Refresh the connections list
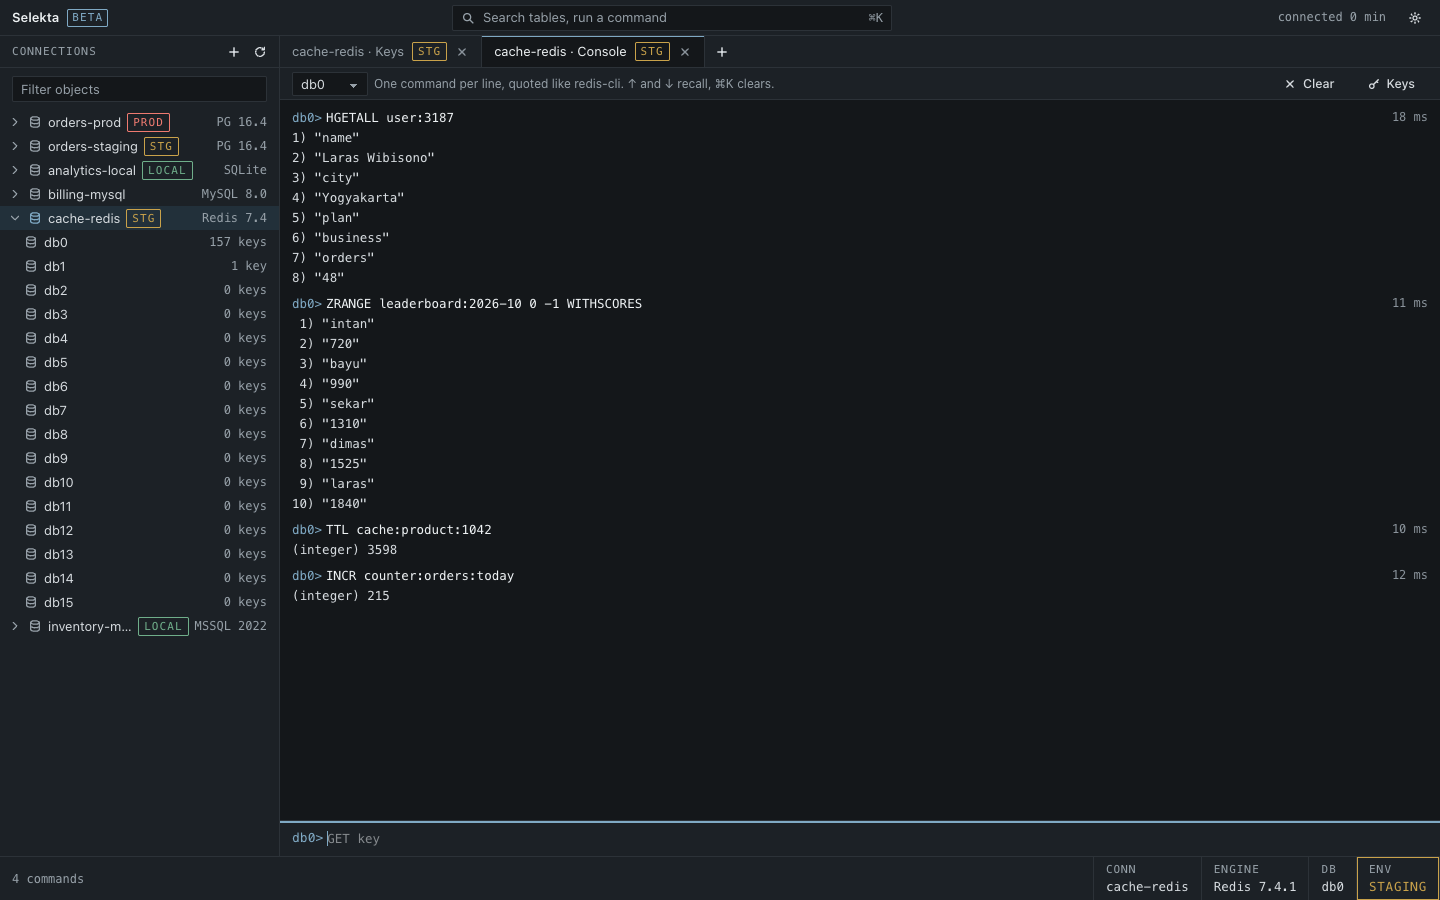The image size is (1440, 900). coord(260,52)
